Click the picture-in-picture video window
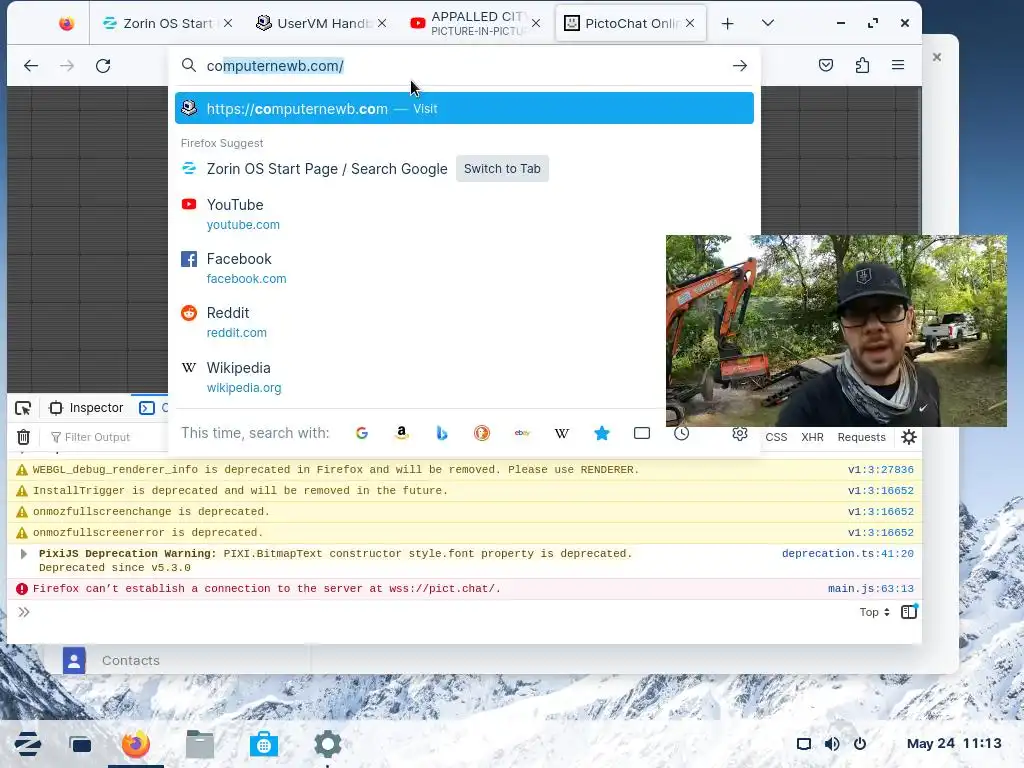 (x=836, y=330)
